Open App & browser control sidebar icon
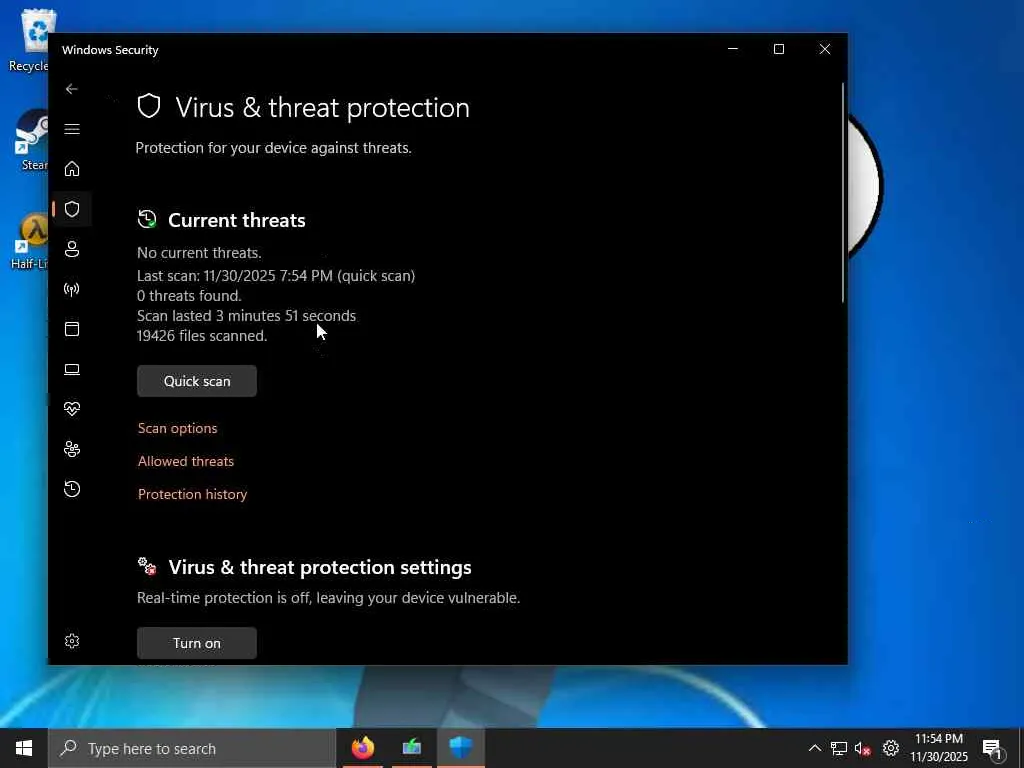1024x768 pixels. [x=72, y=329]
